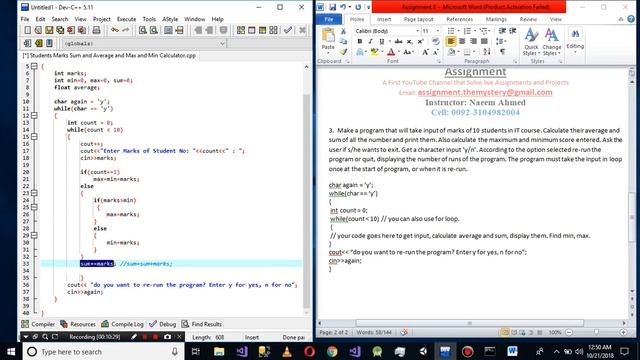Screen dimensions: 640x360
Task: Toggle Italic formatting in Word ribbon
Action: pyautogui.click(x=370, y=41)
